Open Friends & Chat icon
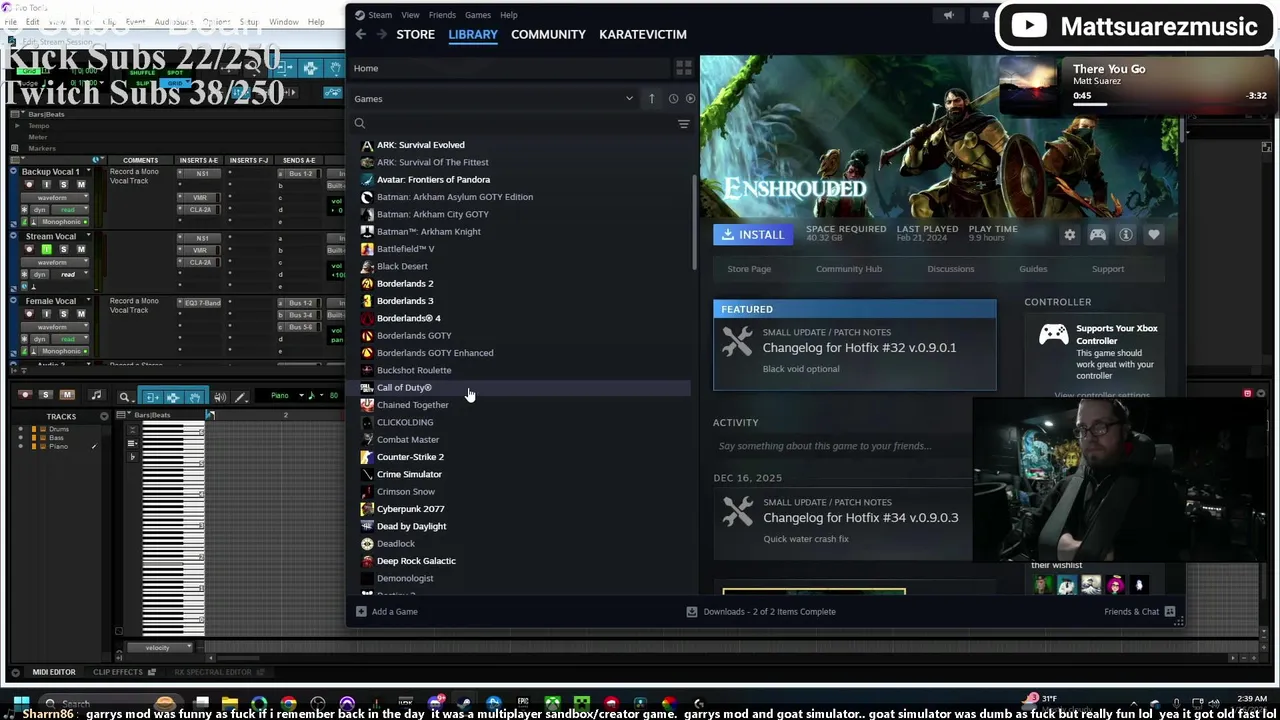 pyautogui.click(x=1170, y=611)
